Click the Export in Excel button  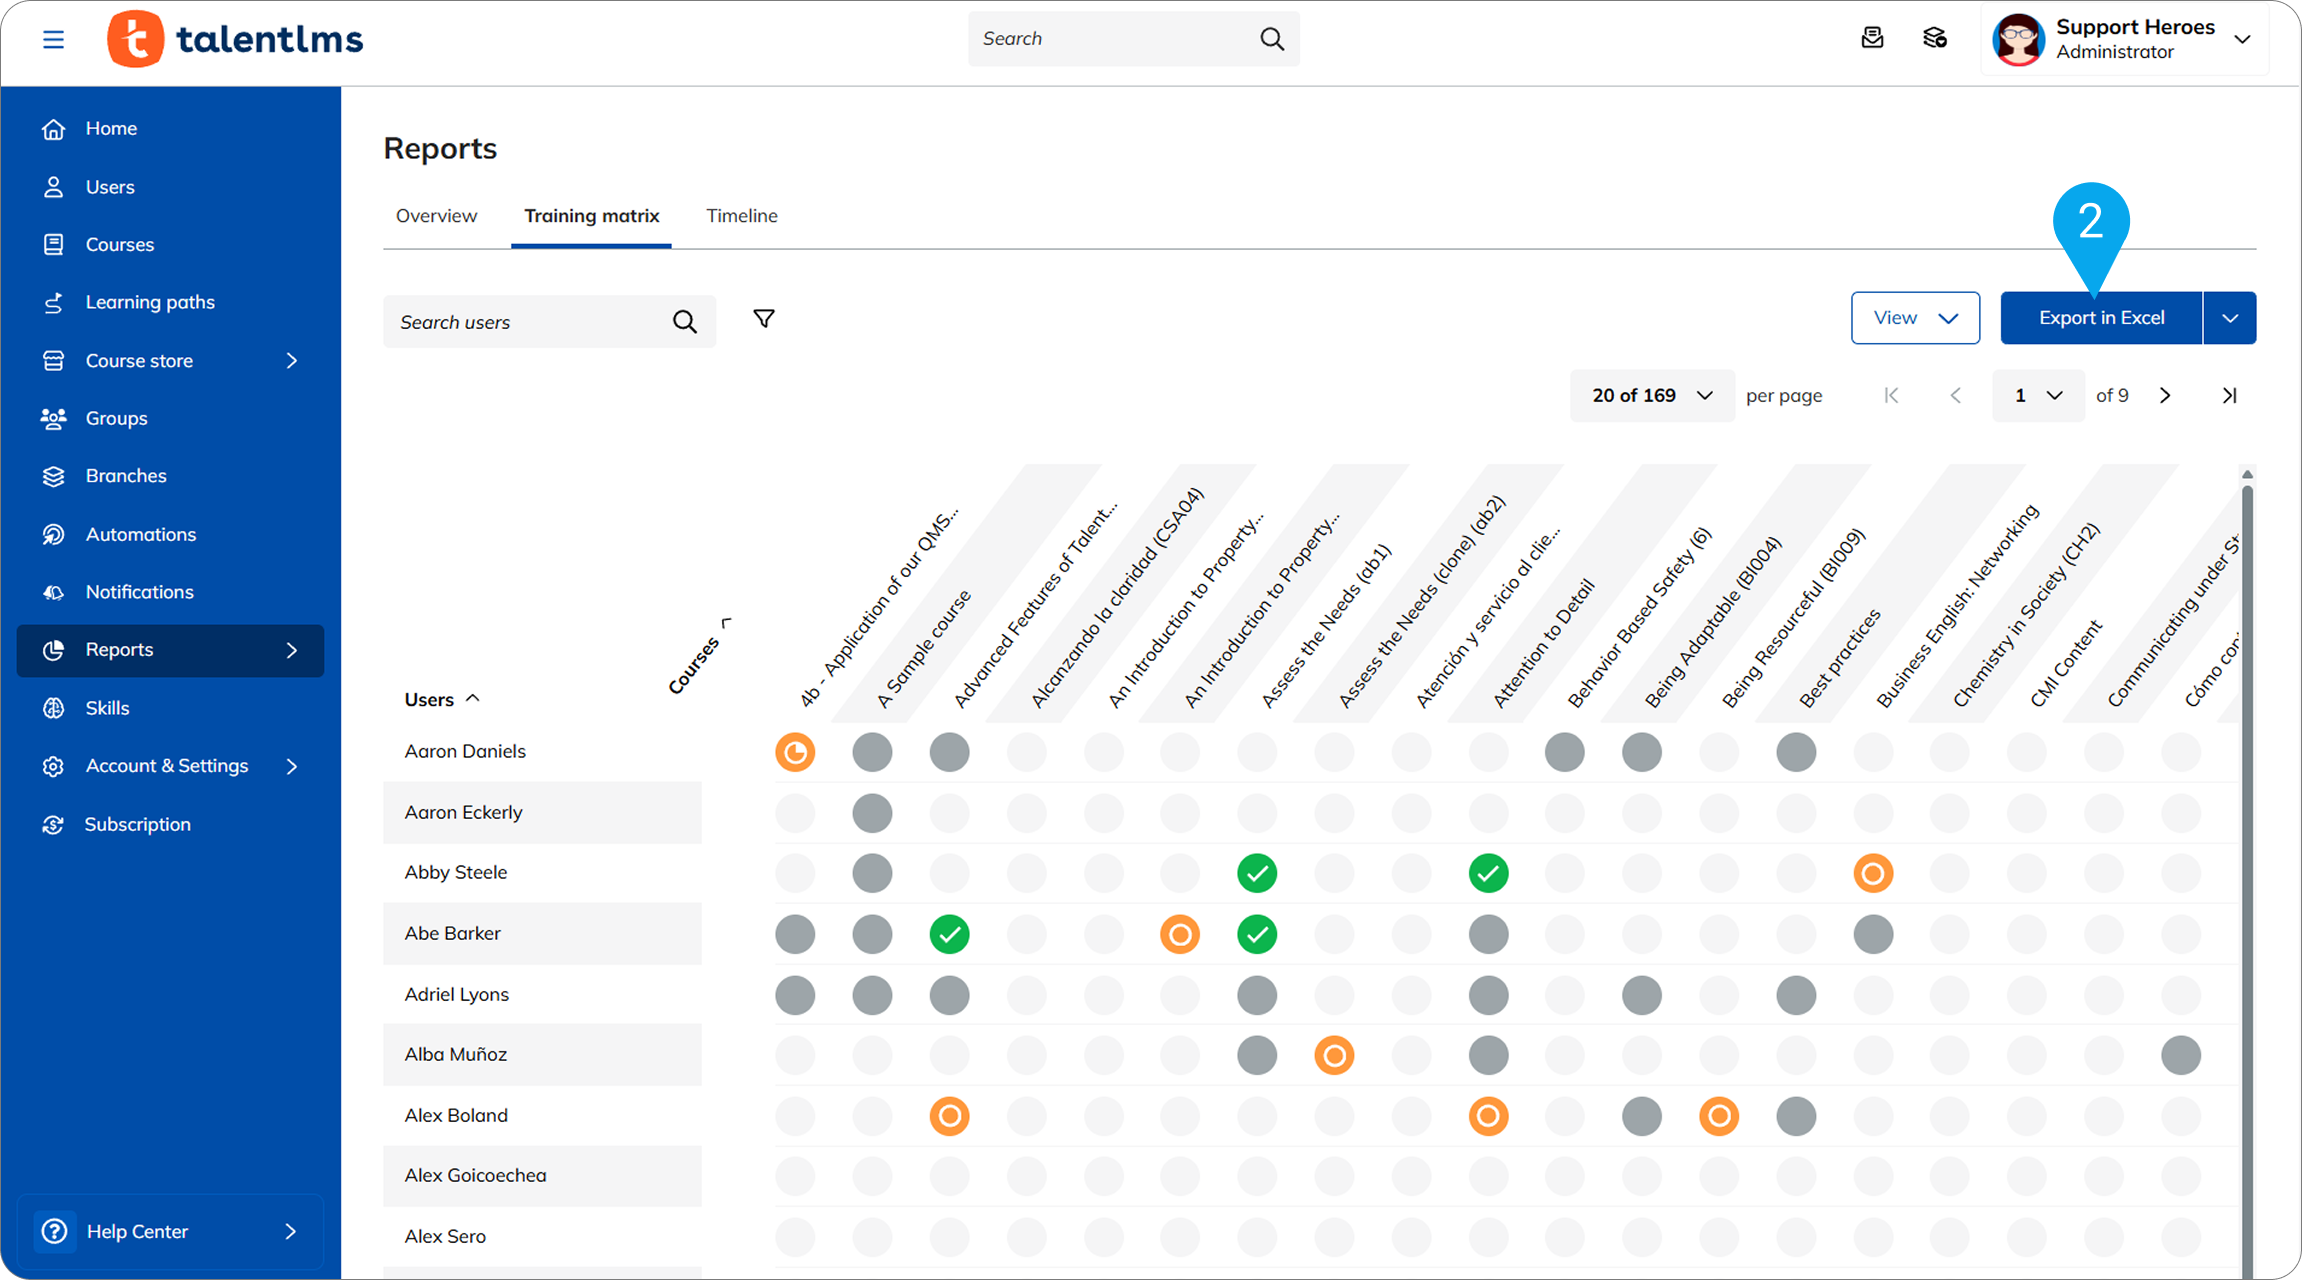point(2101,318)
